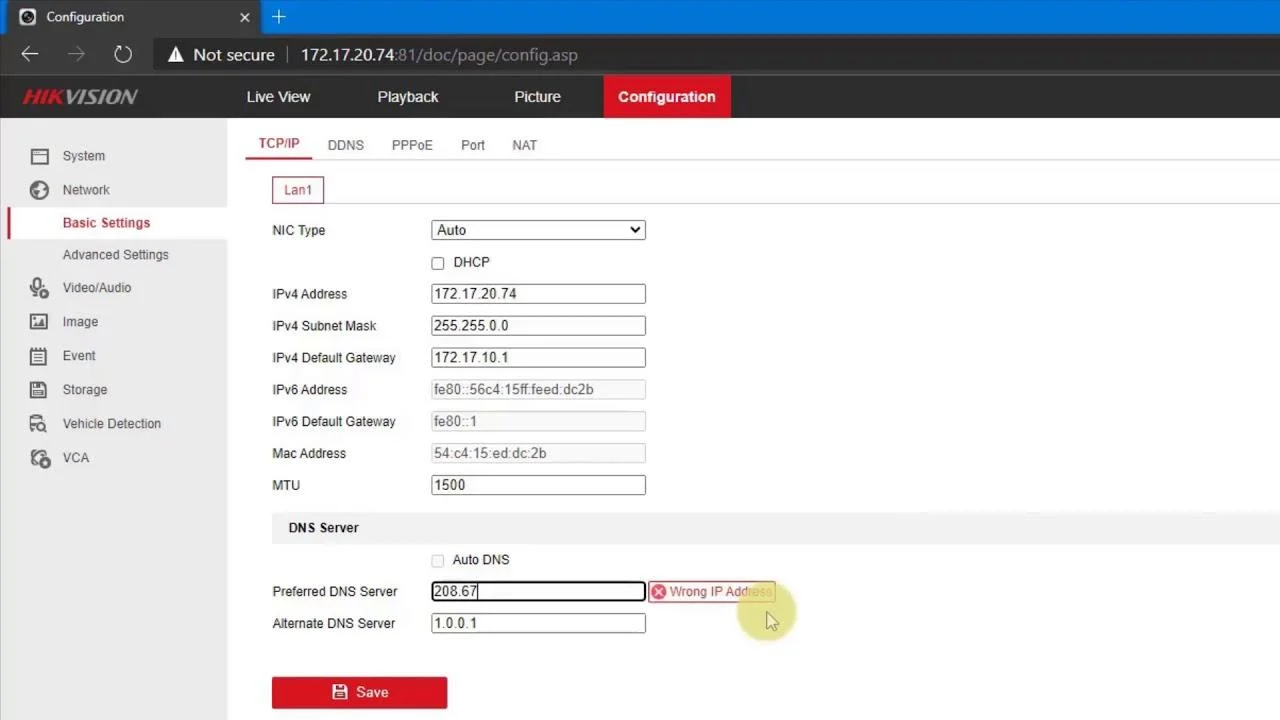Click the IPv4 Address field

(538, 294)
